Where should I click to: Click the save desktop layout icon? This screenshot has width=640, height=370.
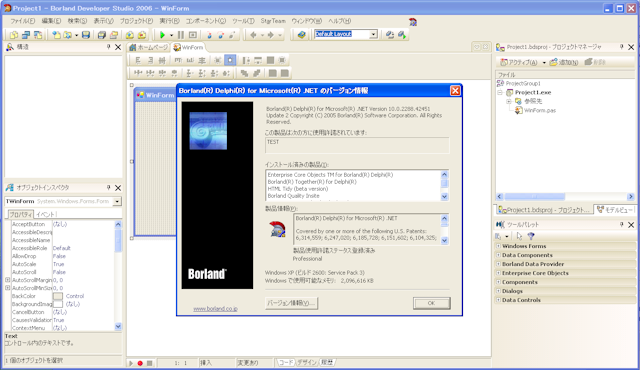click(390, 35)
